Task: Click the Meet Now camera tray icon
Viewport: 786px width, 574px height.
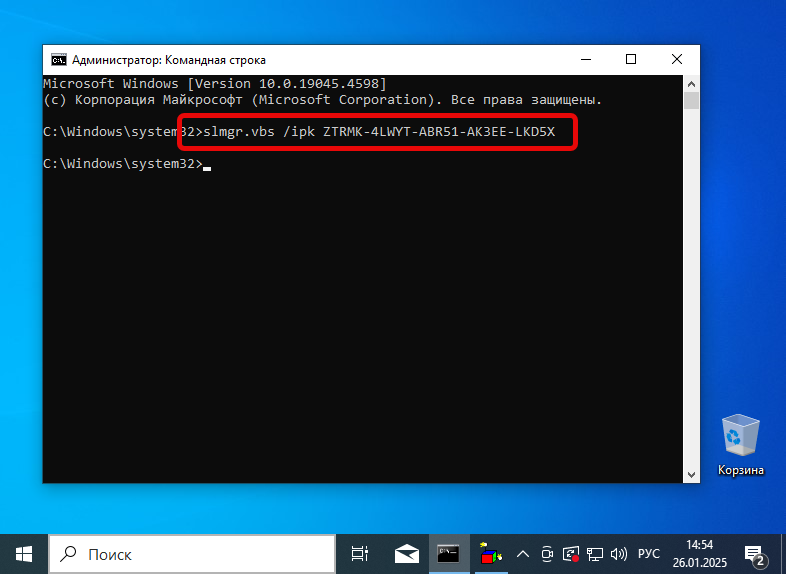Action: pyautogui.click(x=547, y=553)
